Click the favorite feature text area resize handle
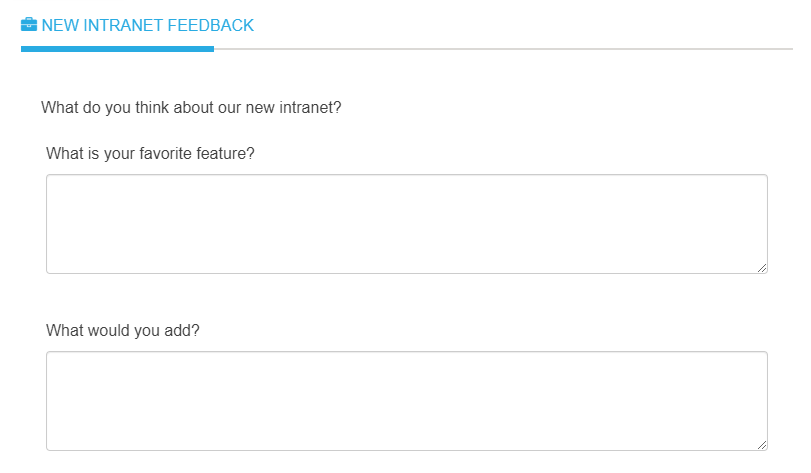The height and width of the screenshot is (473, 811). click(x=762, y=268)
